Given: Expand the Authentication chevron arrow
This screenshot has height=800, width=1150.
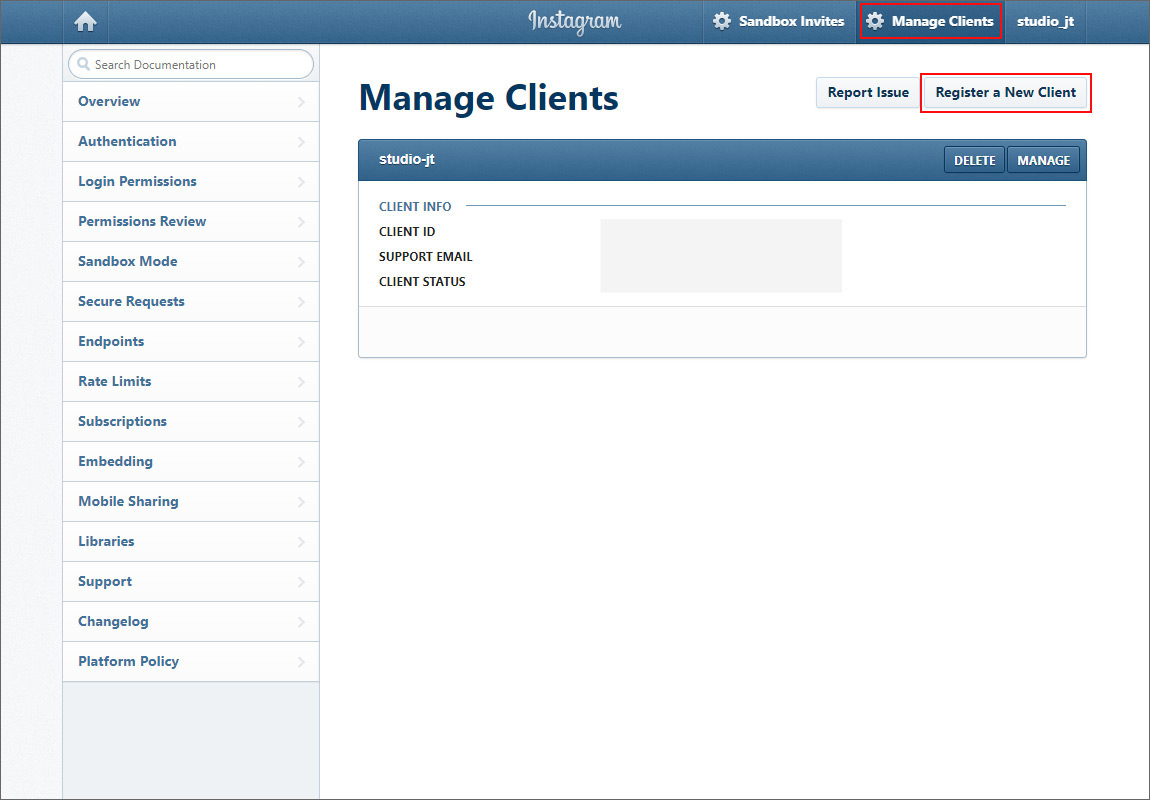Looking at the screenshot, I should pyautogui.click(x=301, y=142).
